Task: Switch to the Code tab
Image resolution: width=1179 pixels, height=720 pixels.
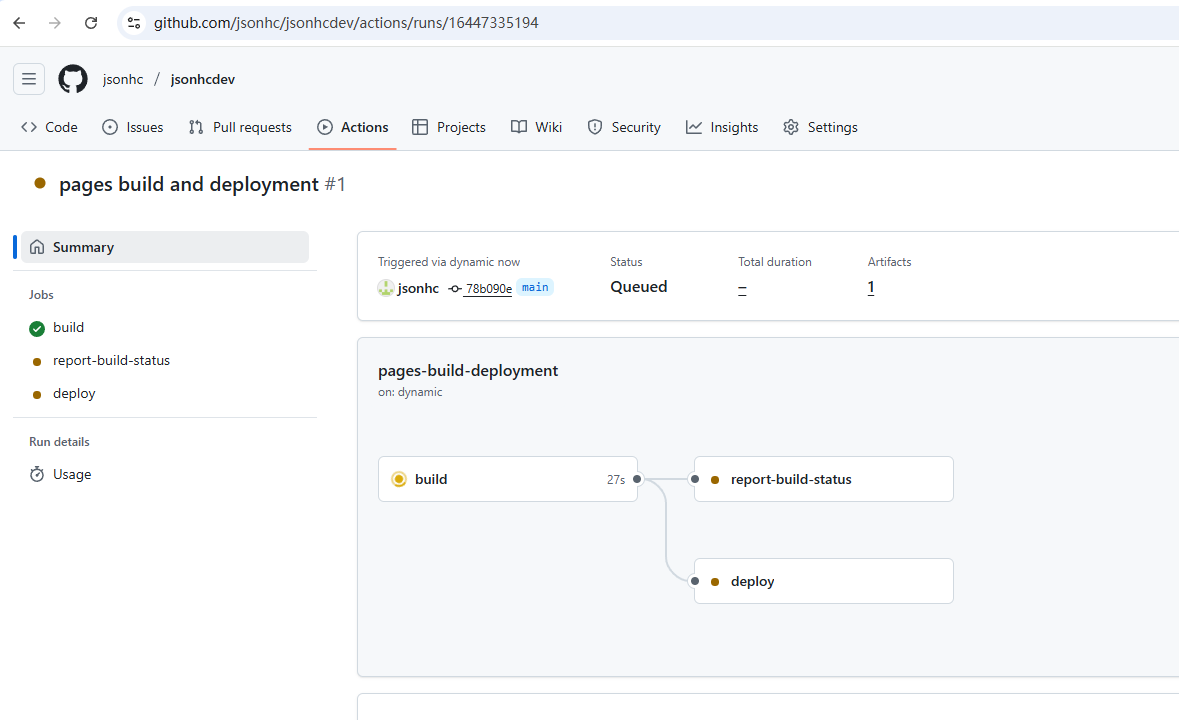Action: click(x=50, y=128)
